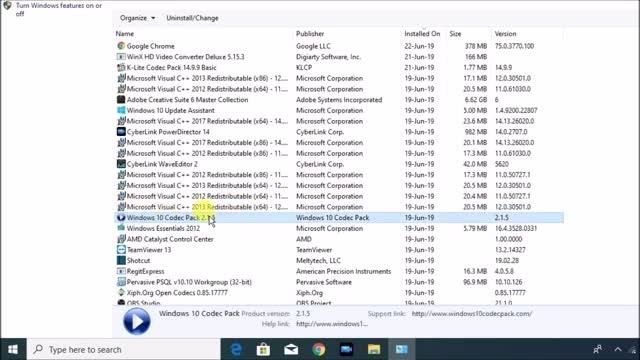Click the 6.62 GB size cell
Image resolution: width=640 pixels, height=360 pixels.
coord(476,100)
